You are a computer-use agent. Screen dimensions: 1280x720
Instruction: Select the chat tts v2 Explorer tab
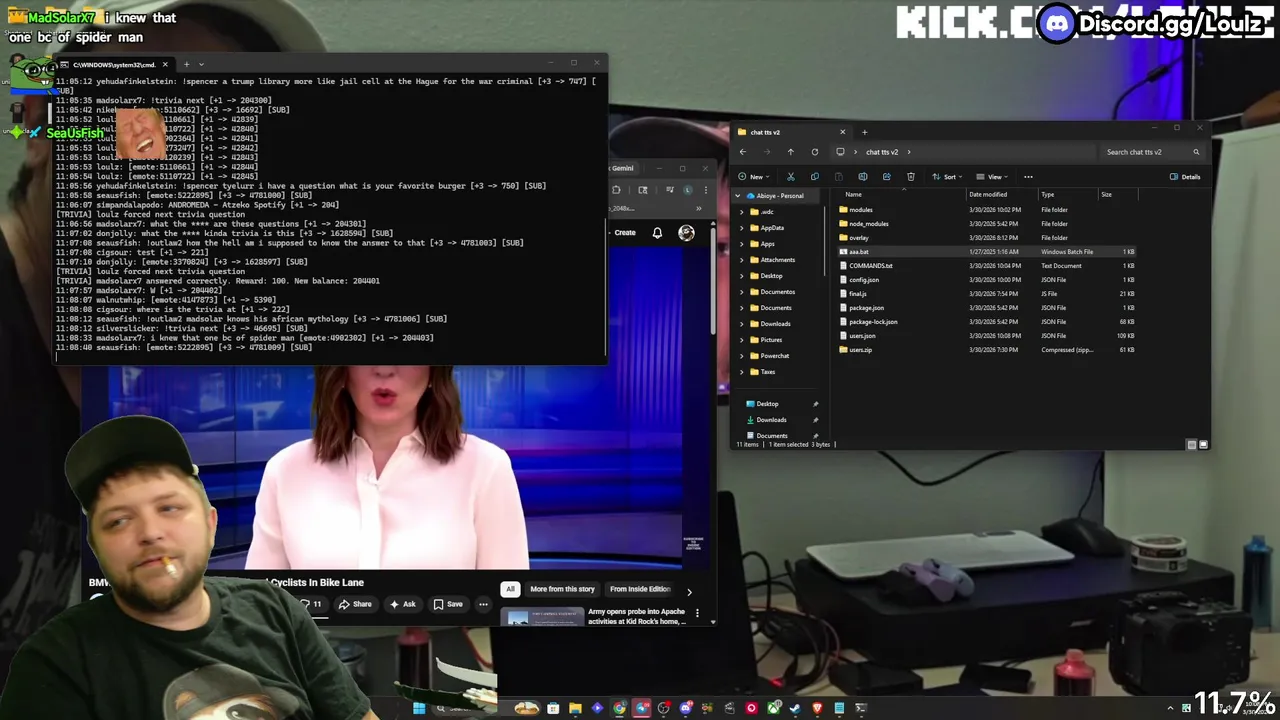tap(790, 132)
